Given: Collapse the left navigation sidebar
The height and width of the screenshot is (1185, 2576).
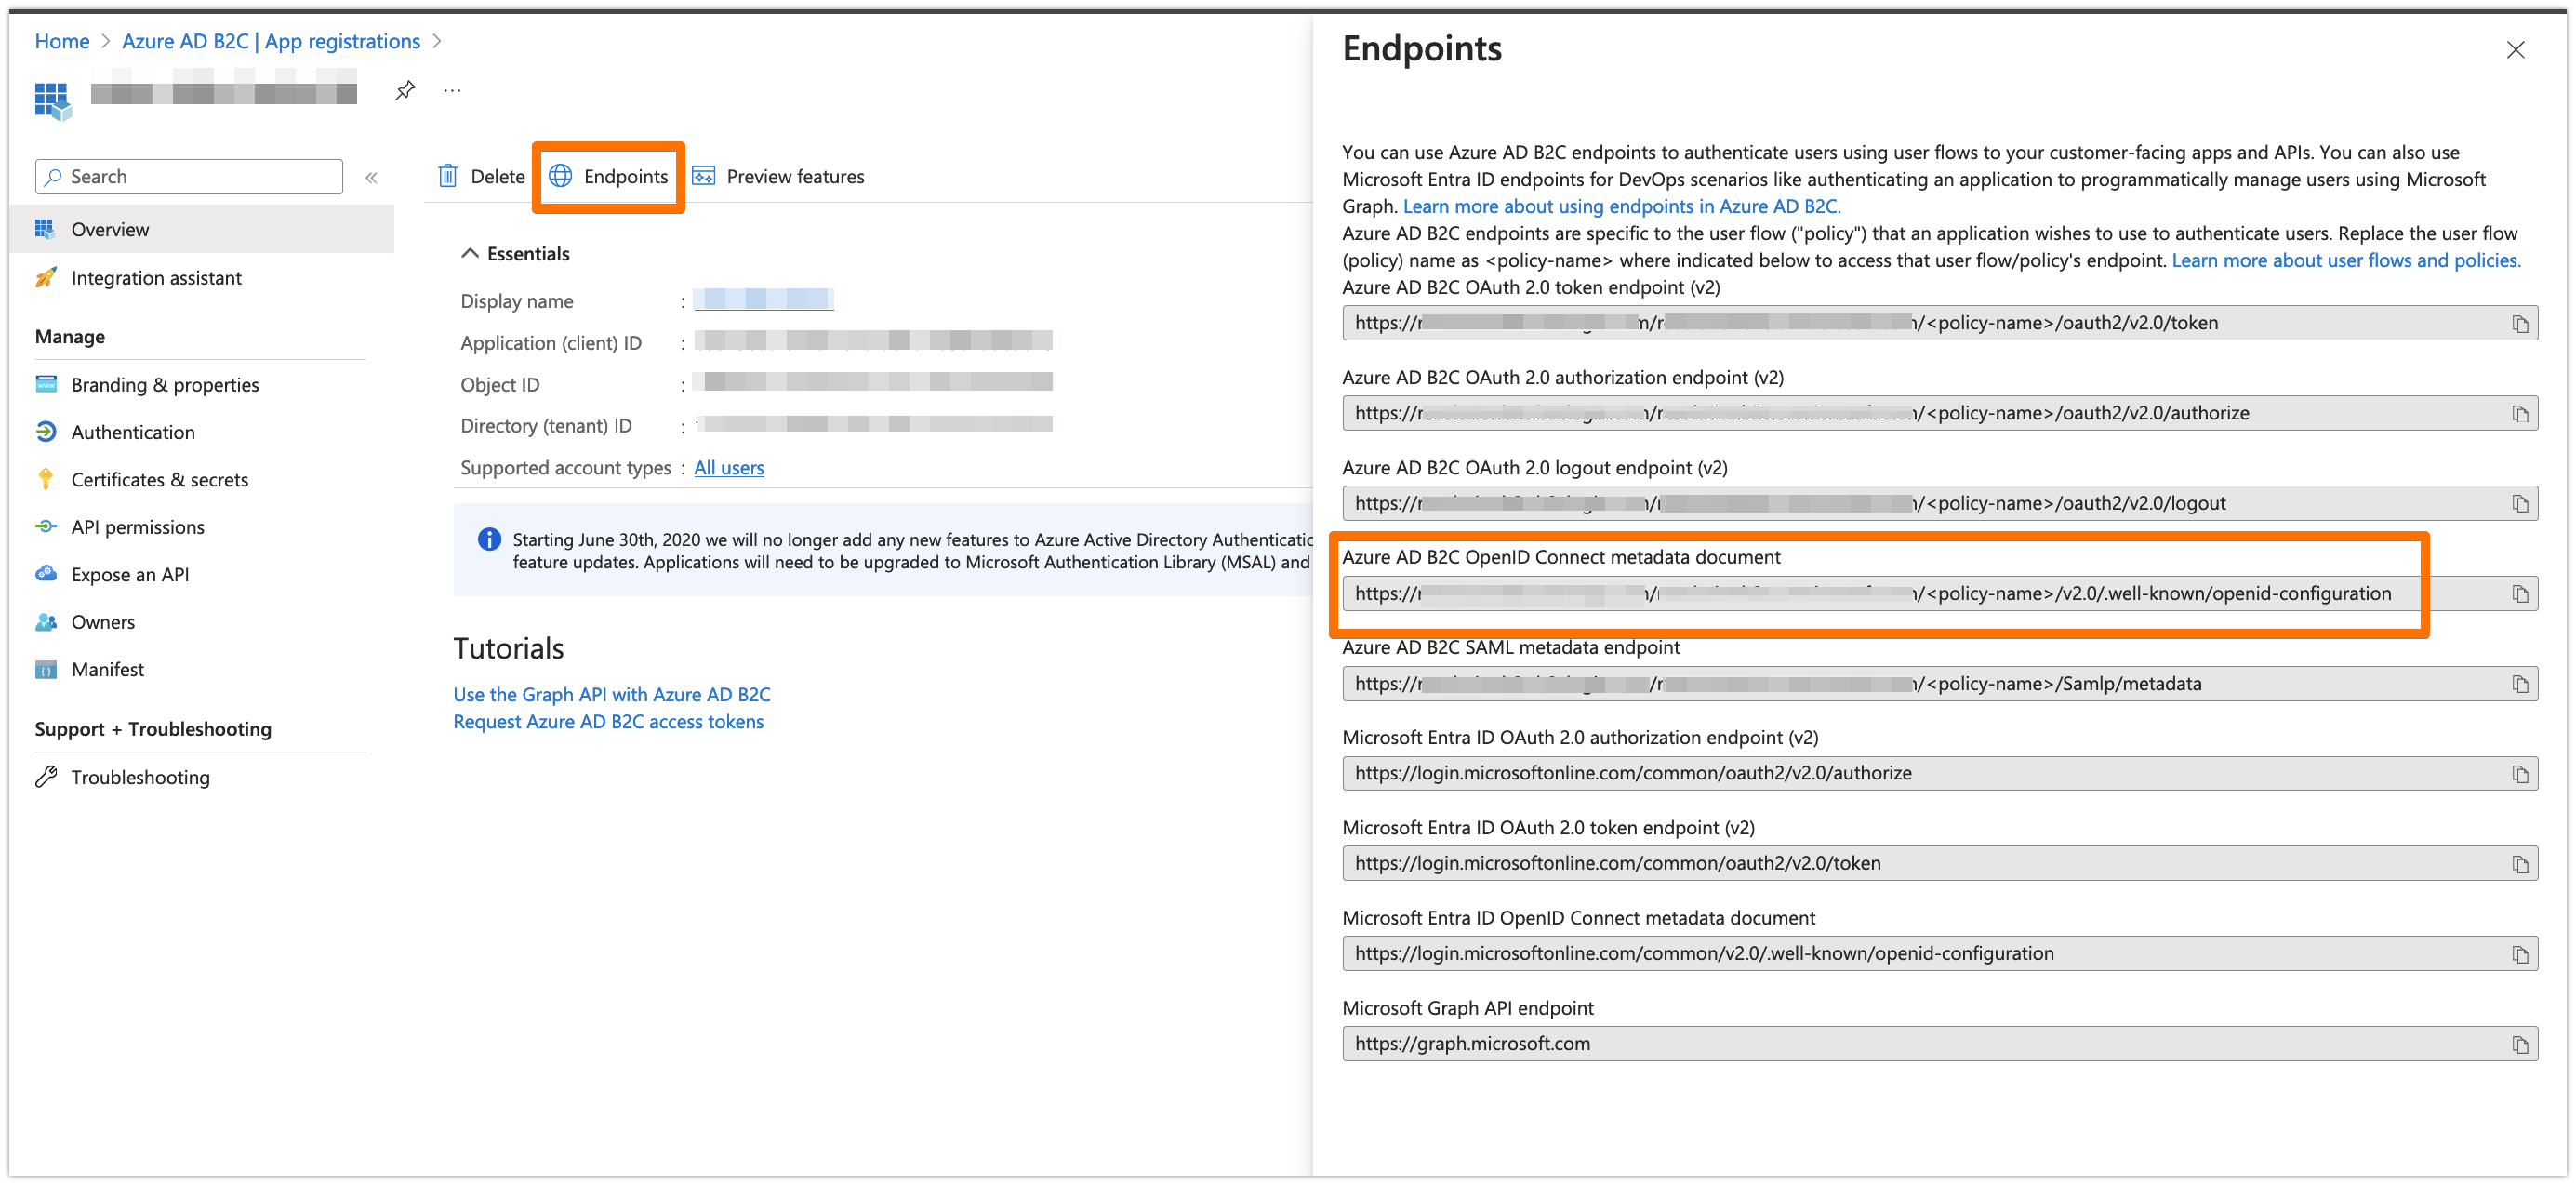Looking at the screenshot, I should click(x=371, y=178).
